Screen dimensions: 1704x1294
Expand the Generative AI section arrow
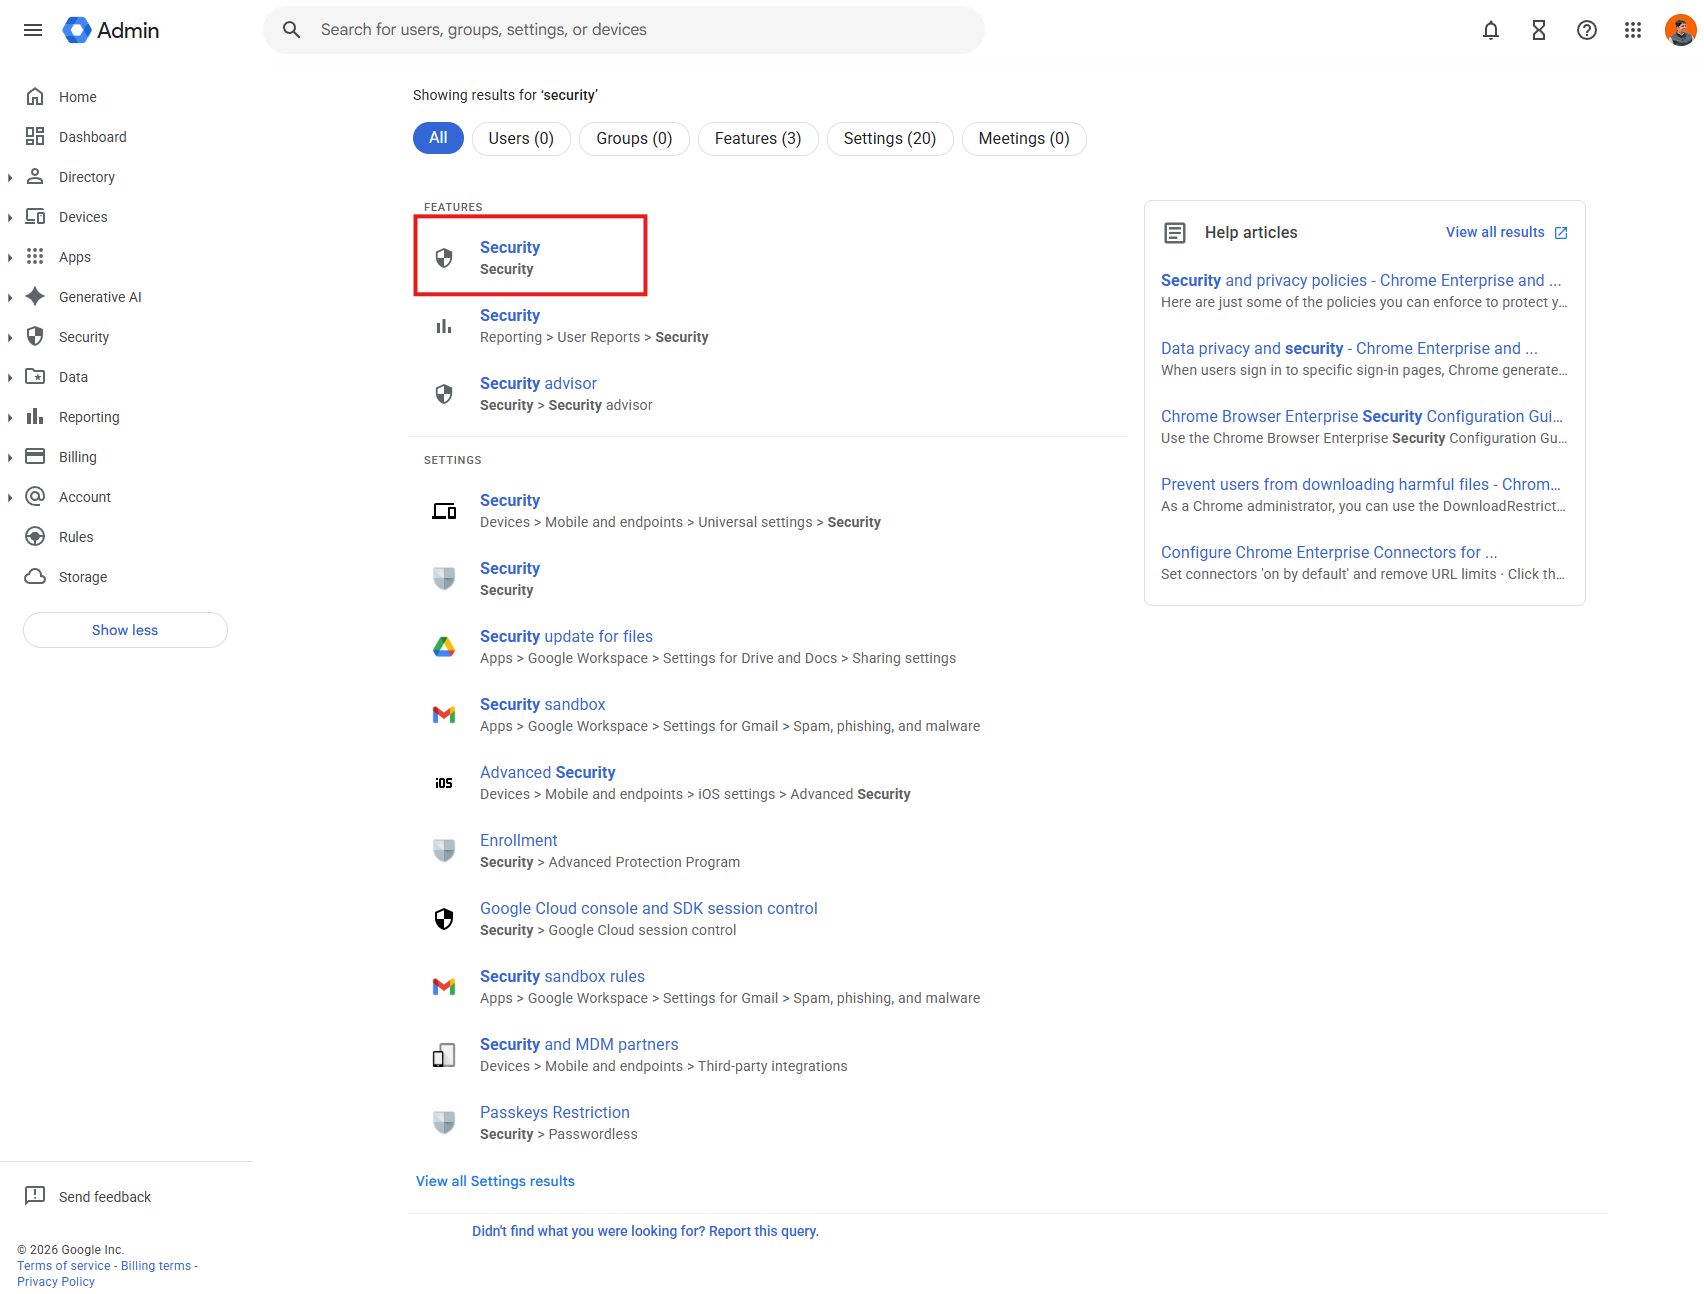pos(10,298)
